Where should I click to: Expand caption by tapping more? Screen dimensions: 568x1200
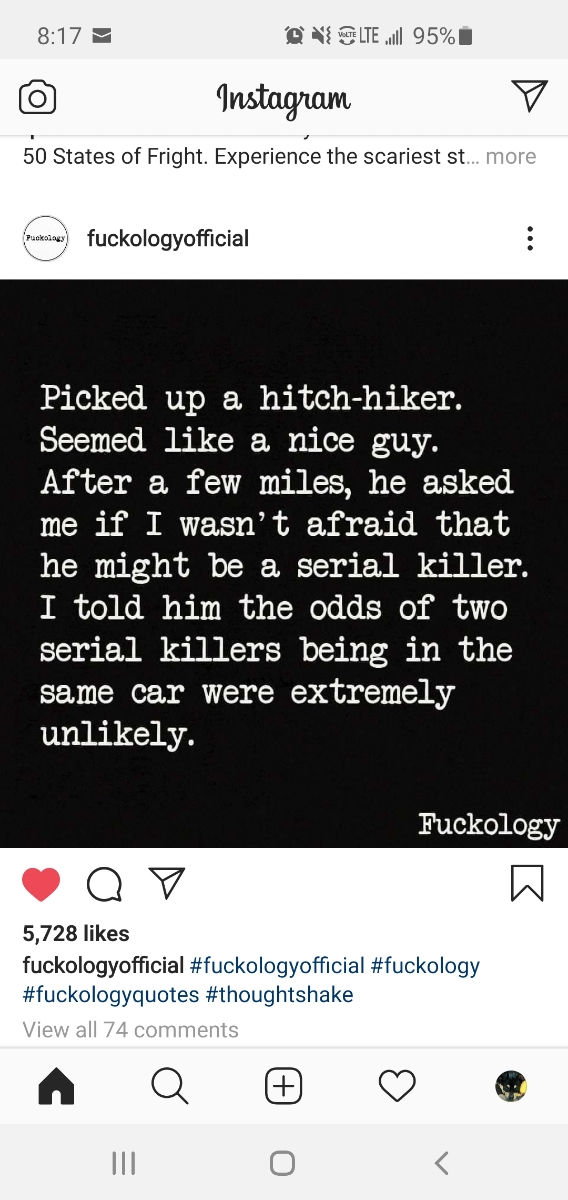pos(511,156)
